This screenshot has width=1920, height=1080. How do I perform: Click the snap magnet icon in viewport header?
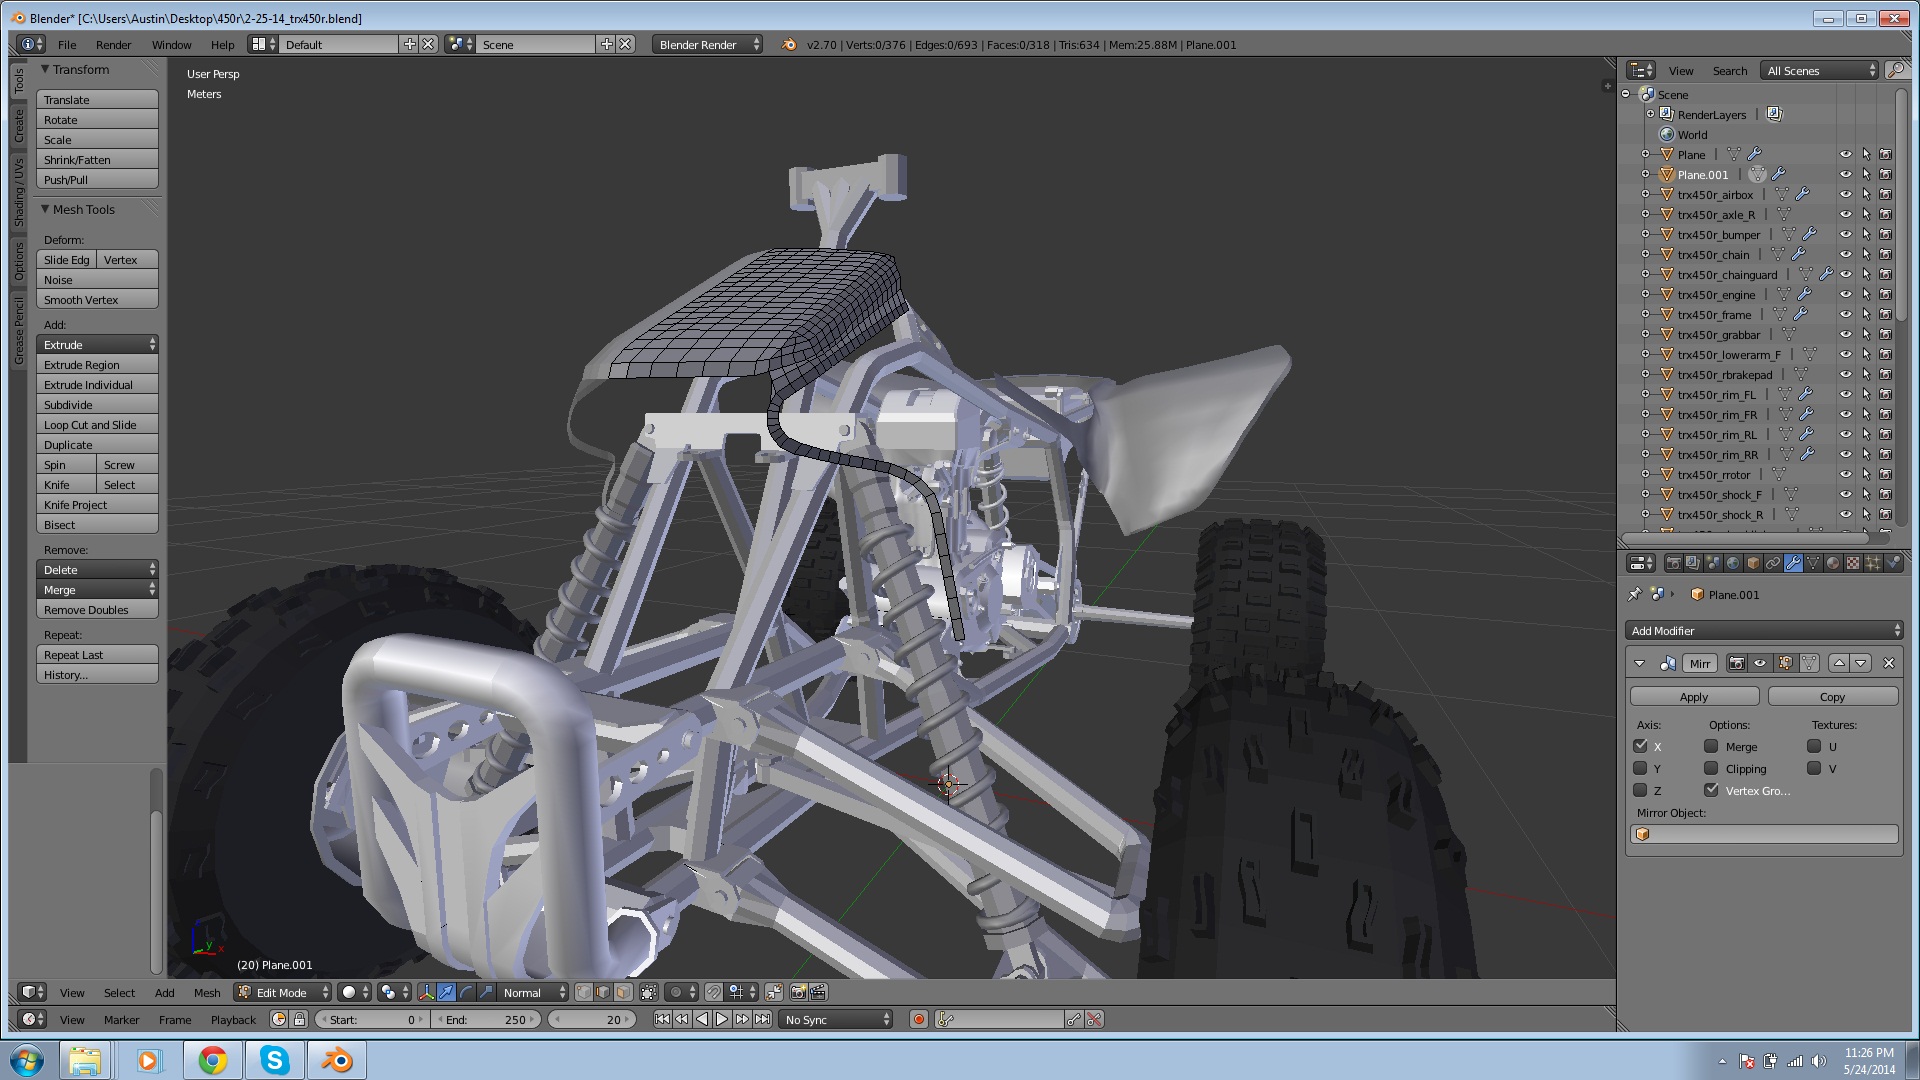[x=714, y=992]
